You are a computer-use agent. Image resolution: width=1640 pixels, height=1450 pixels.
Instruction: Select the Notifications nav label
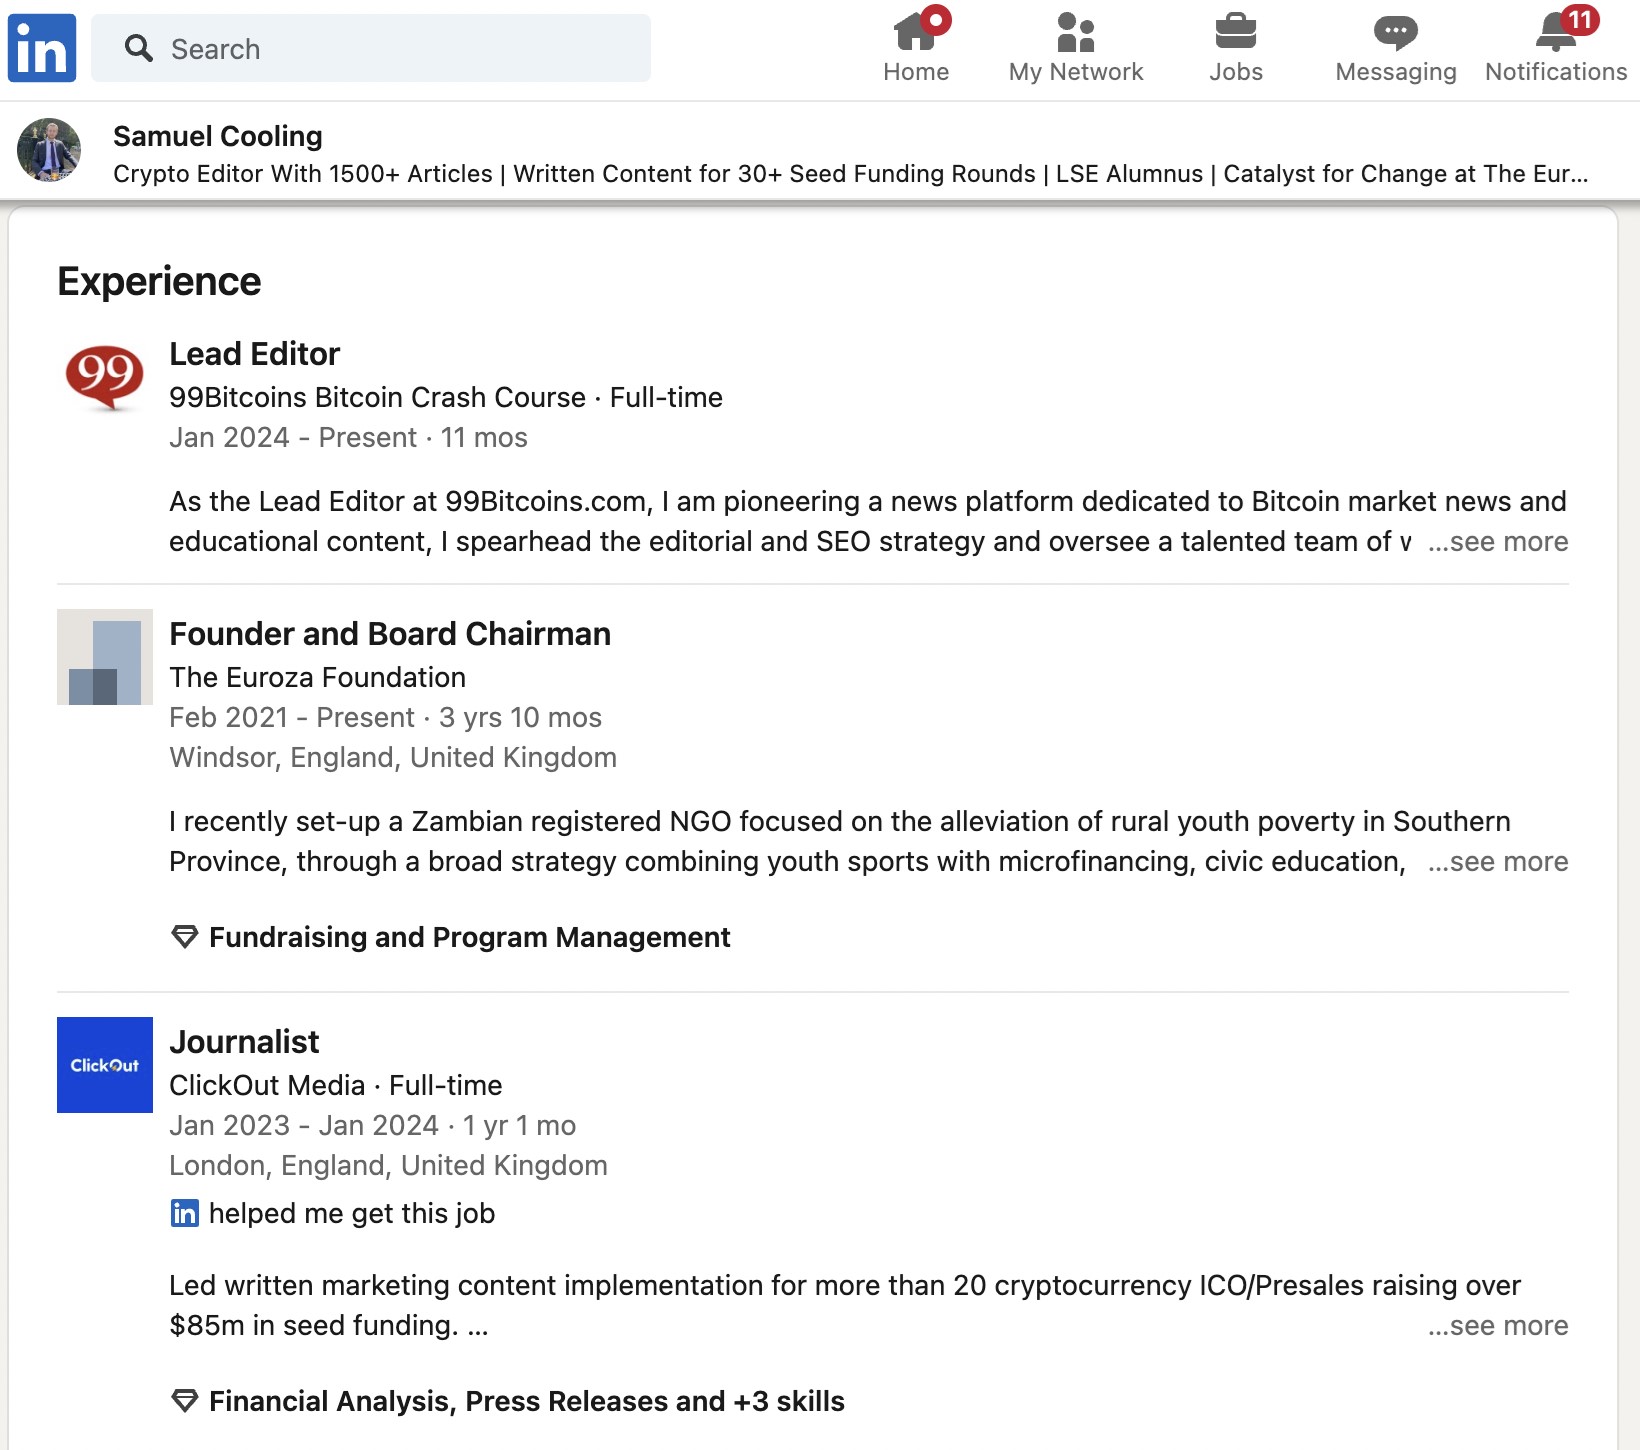click(1556, 72)
